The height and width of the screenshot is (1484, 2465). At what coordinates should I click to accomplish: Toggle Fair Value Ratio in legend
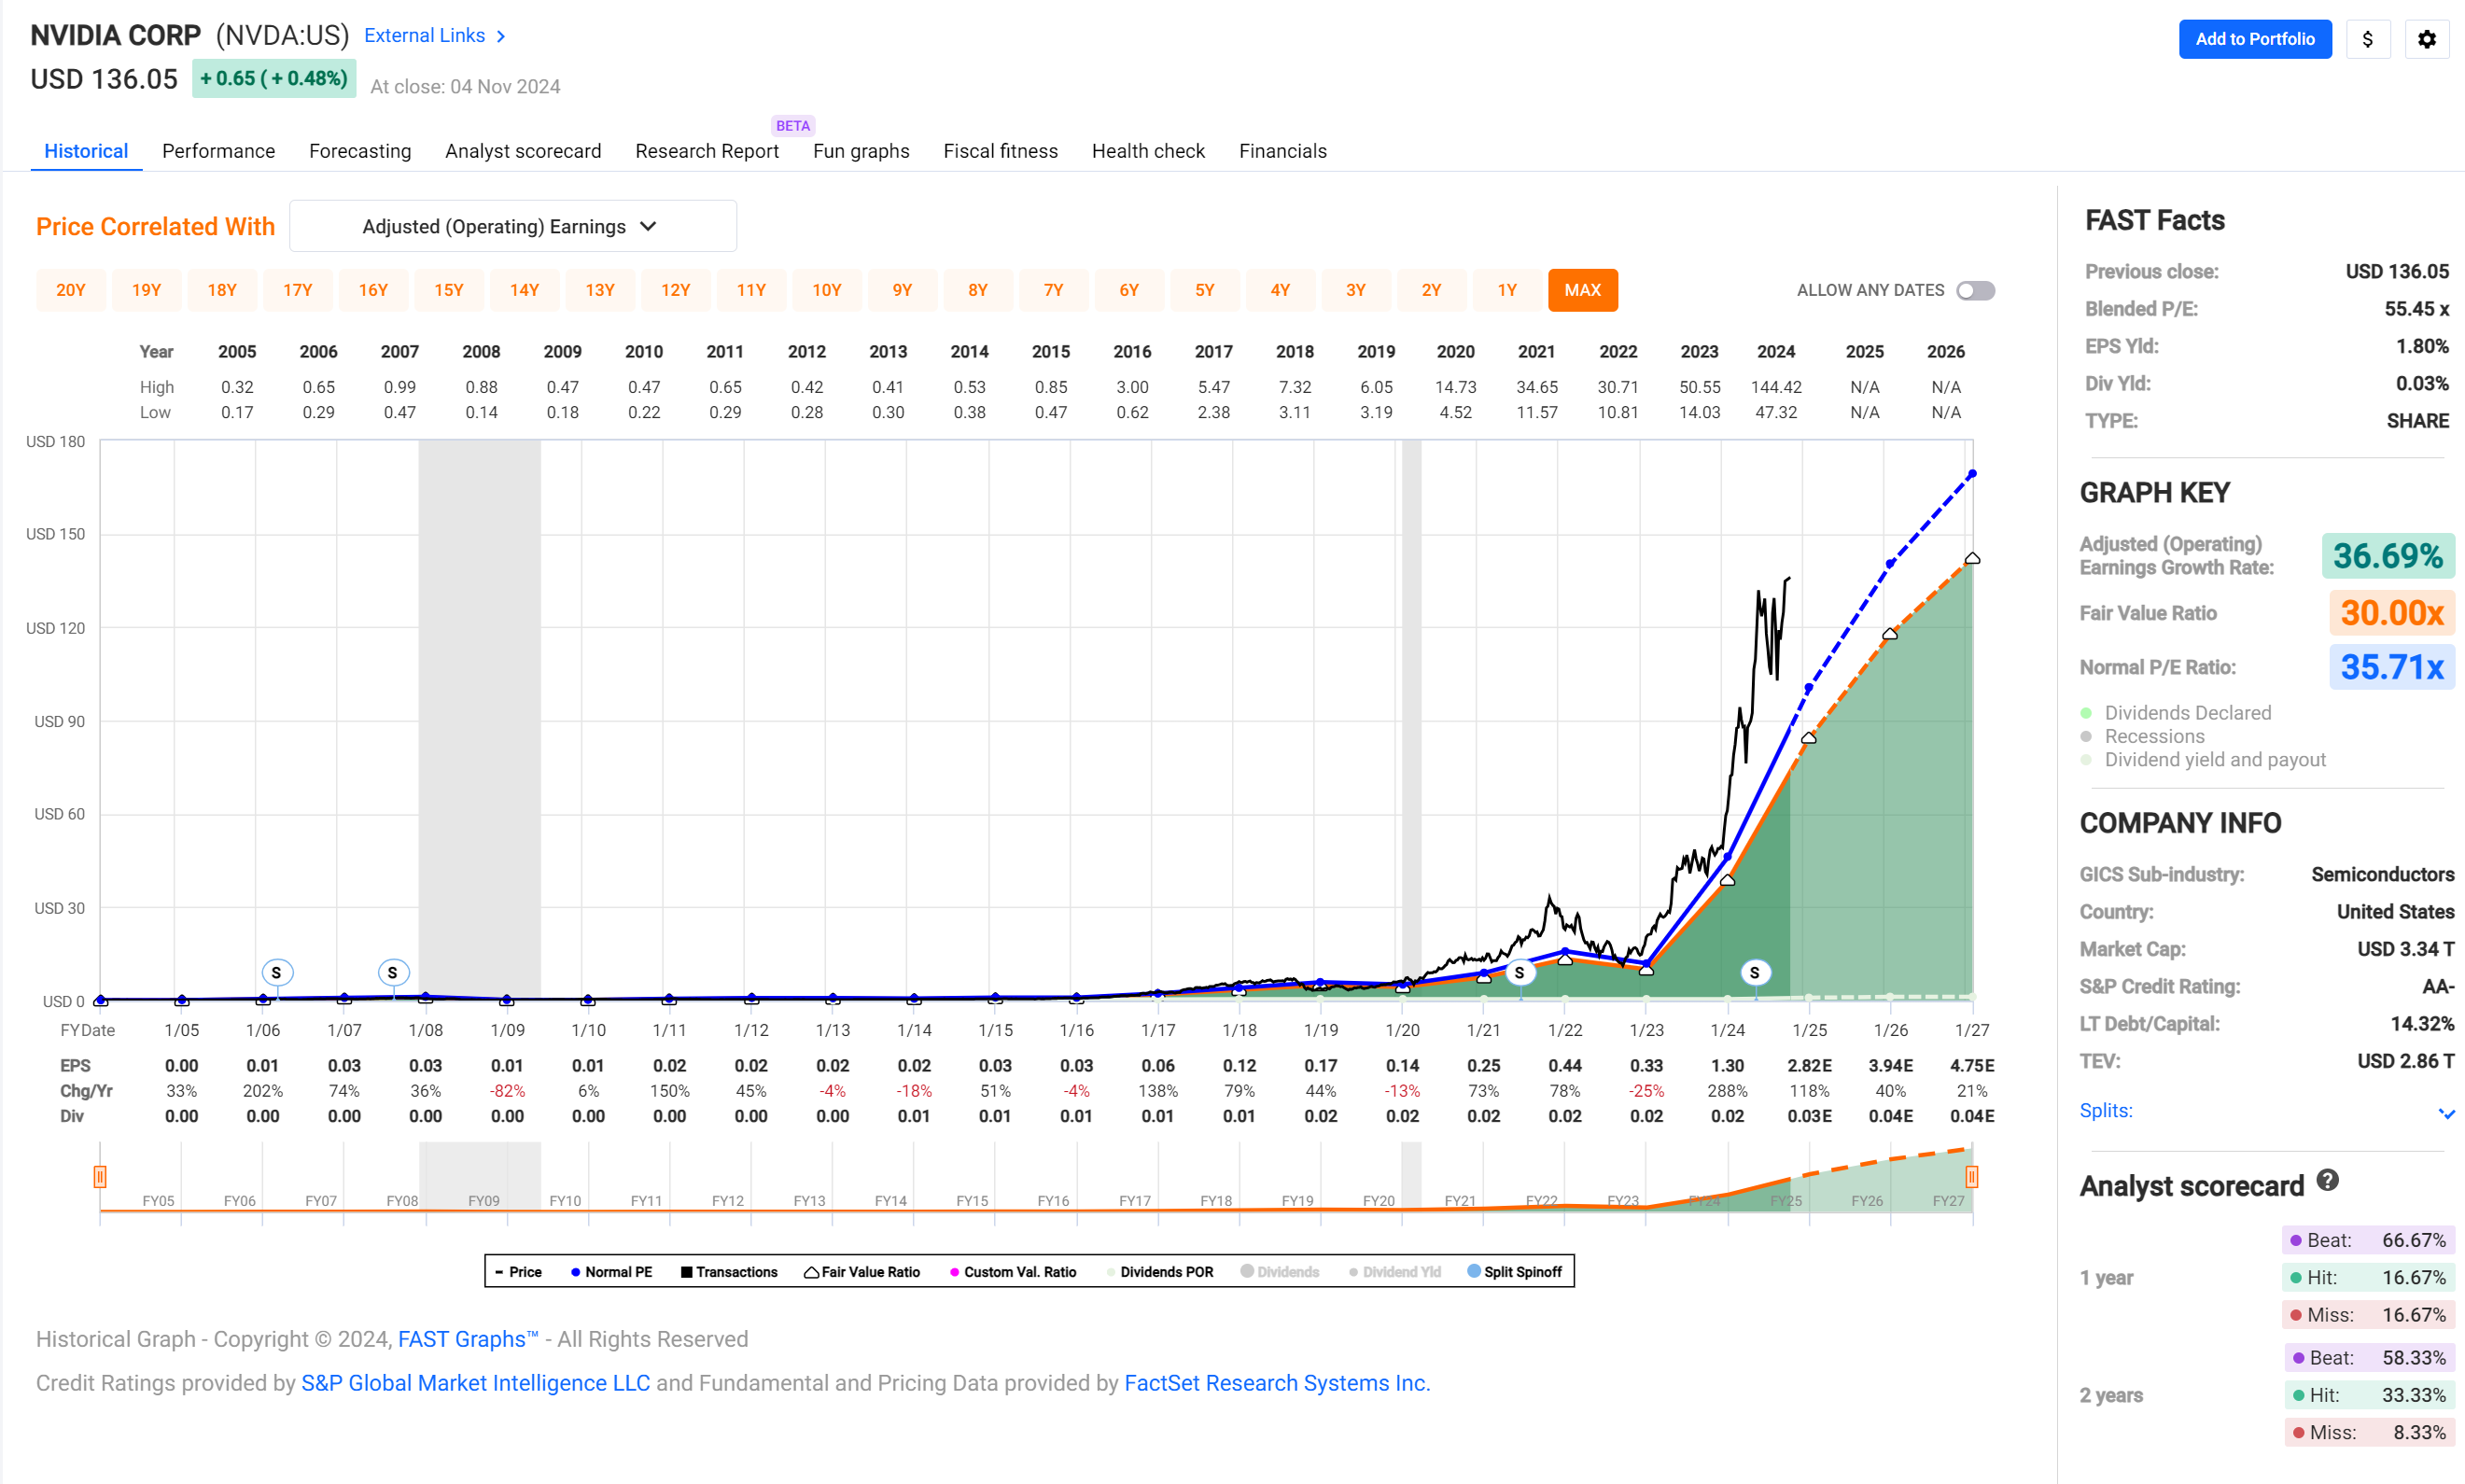[x=862, y=1272]
